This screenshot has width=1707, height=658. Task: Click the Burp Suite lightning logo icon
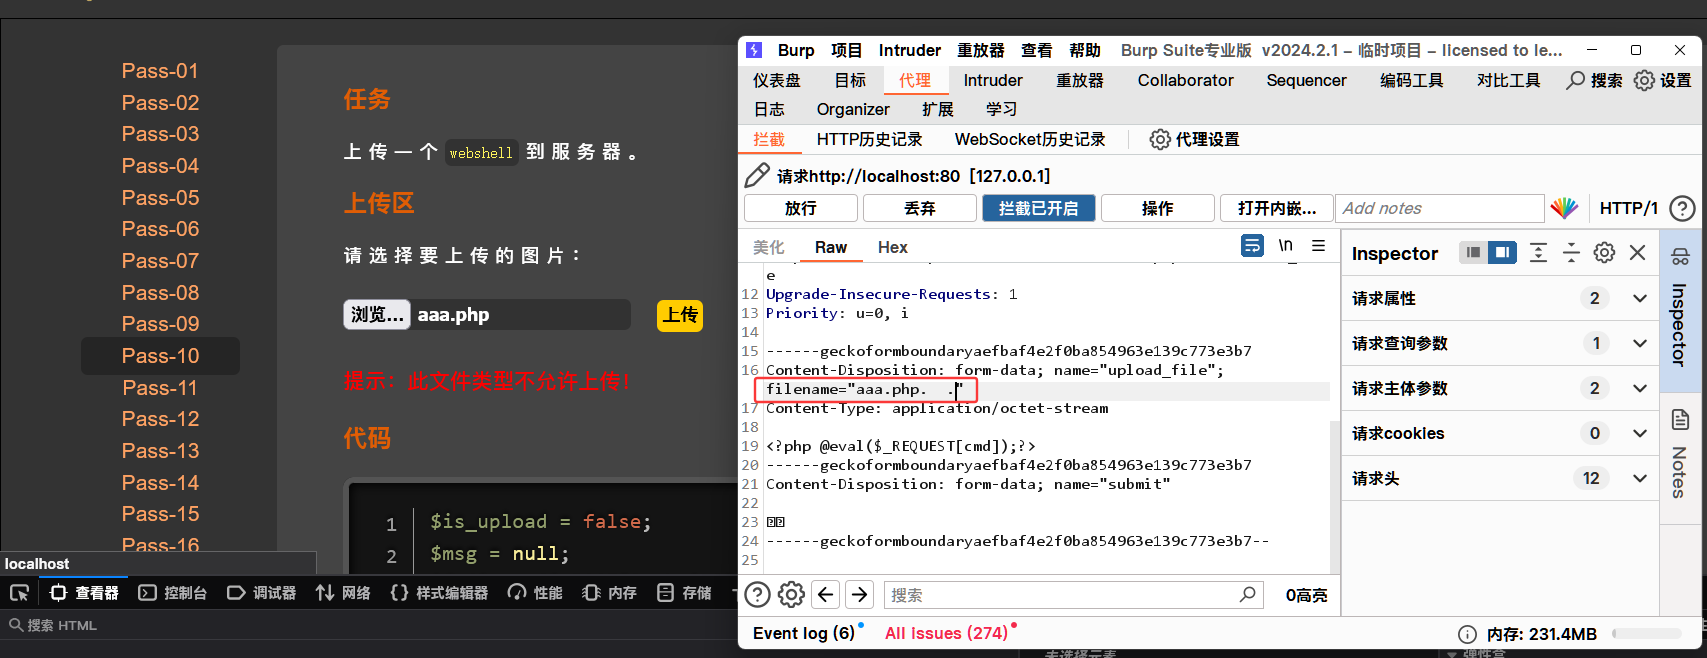pyautogui.click(x=755, y=50)
